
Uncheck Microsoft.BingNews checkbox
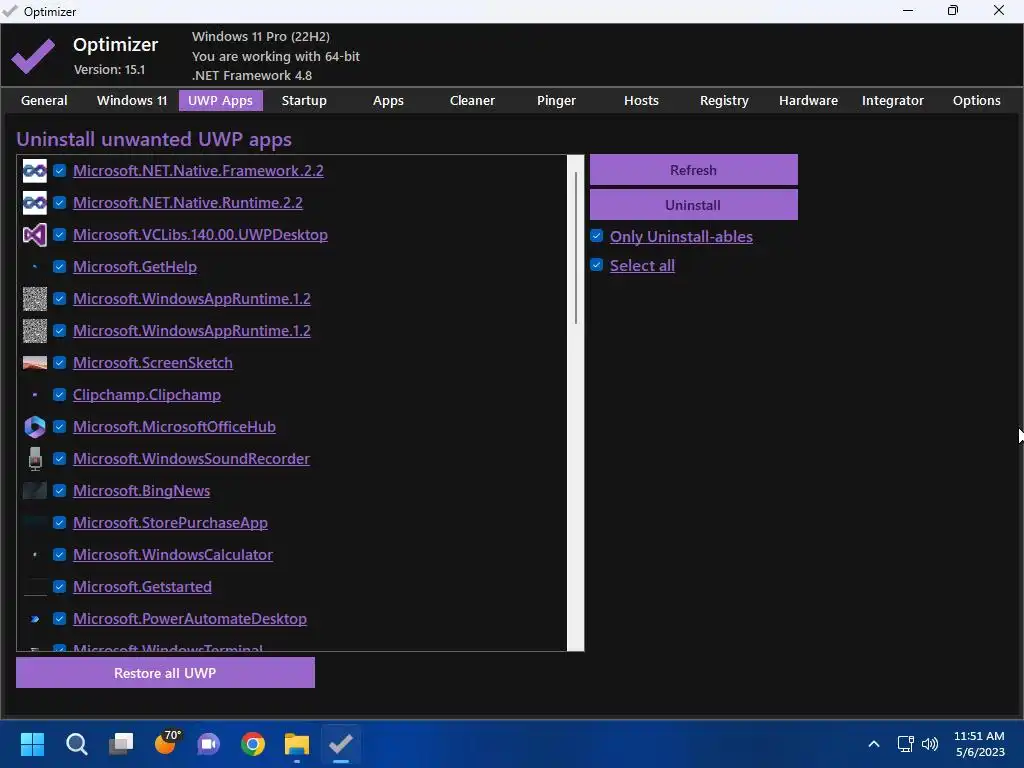(59, 490)
